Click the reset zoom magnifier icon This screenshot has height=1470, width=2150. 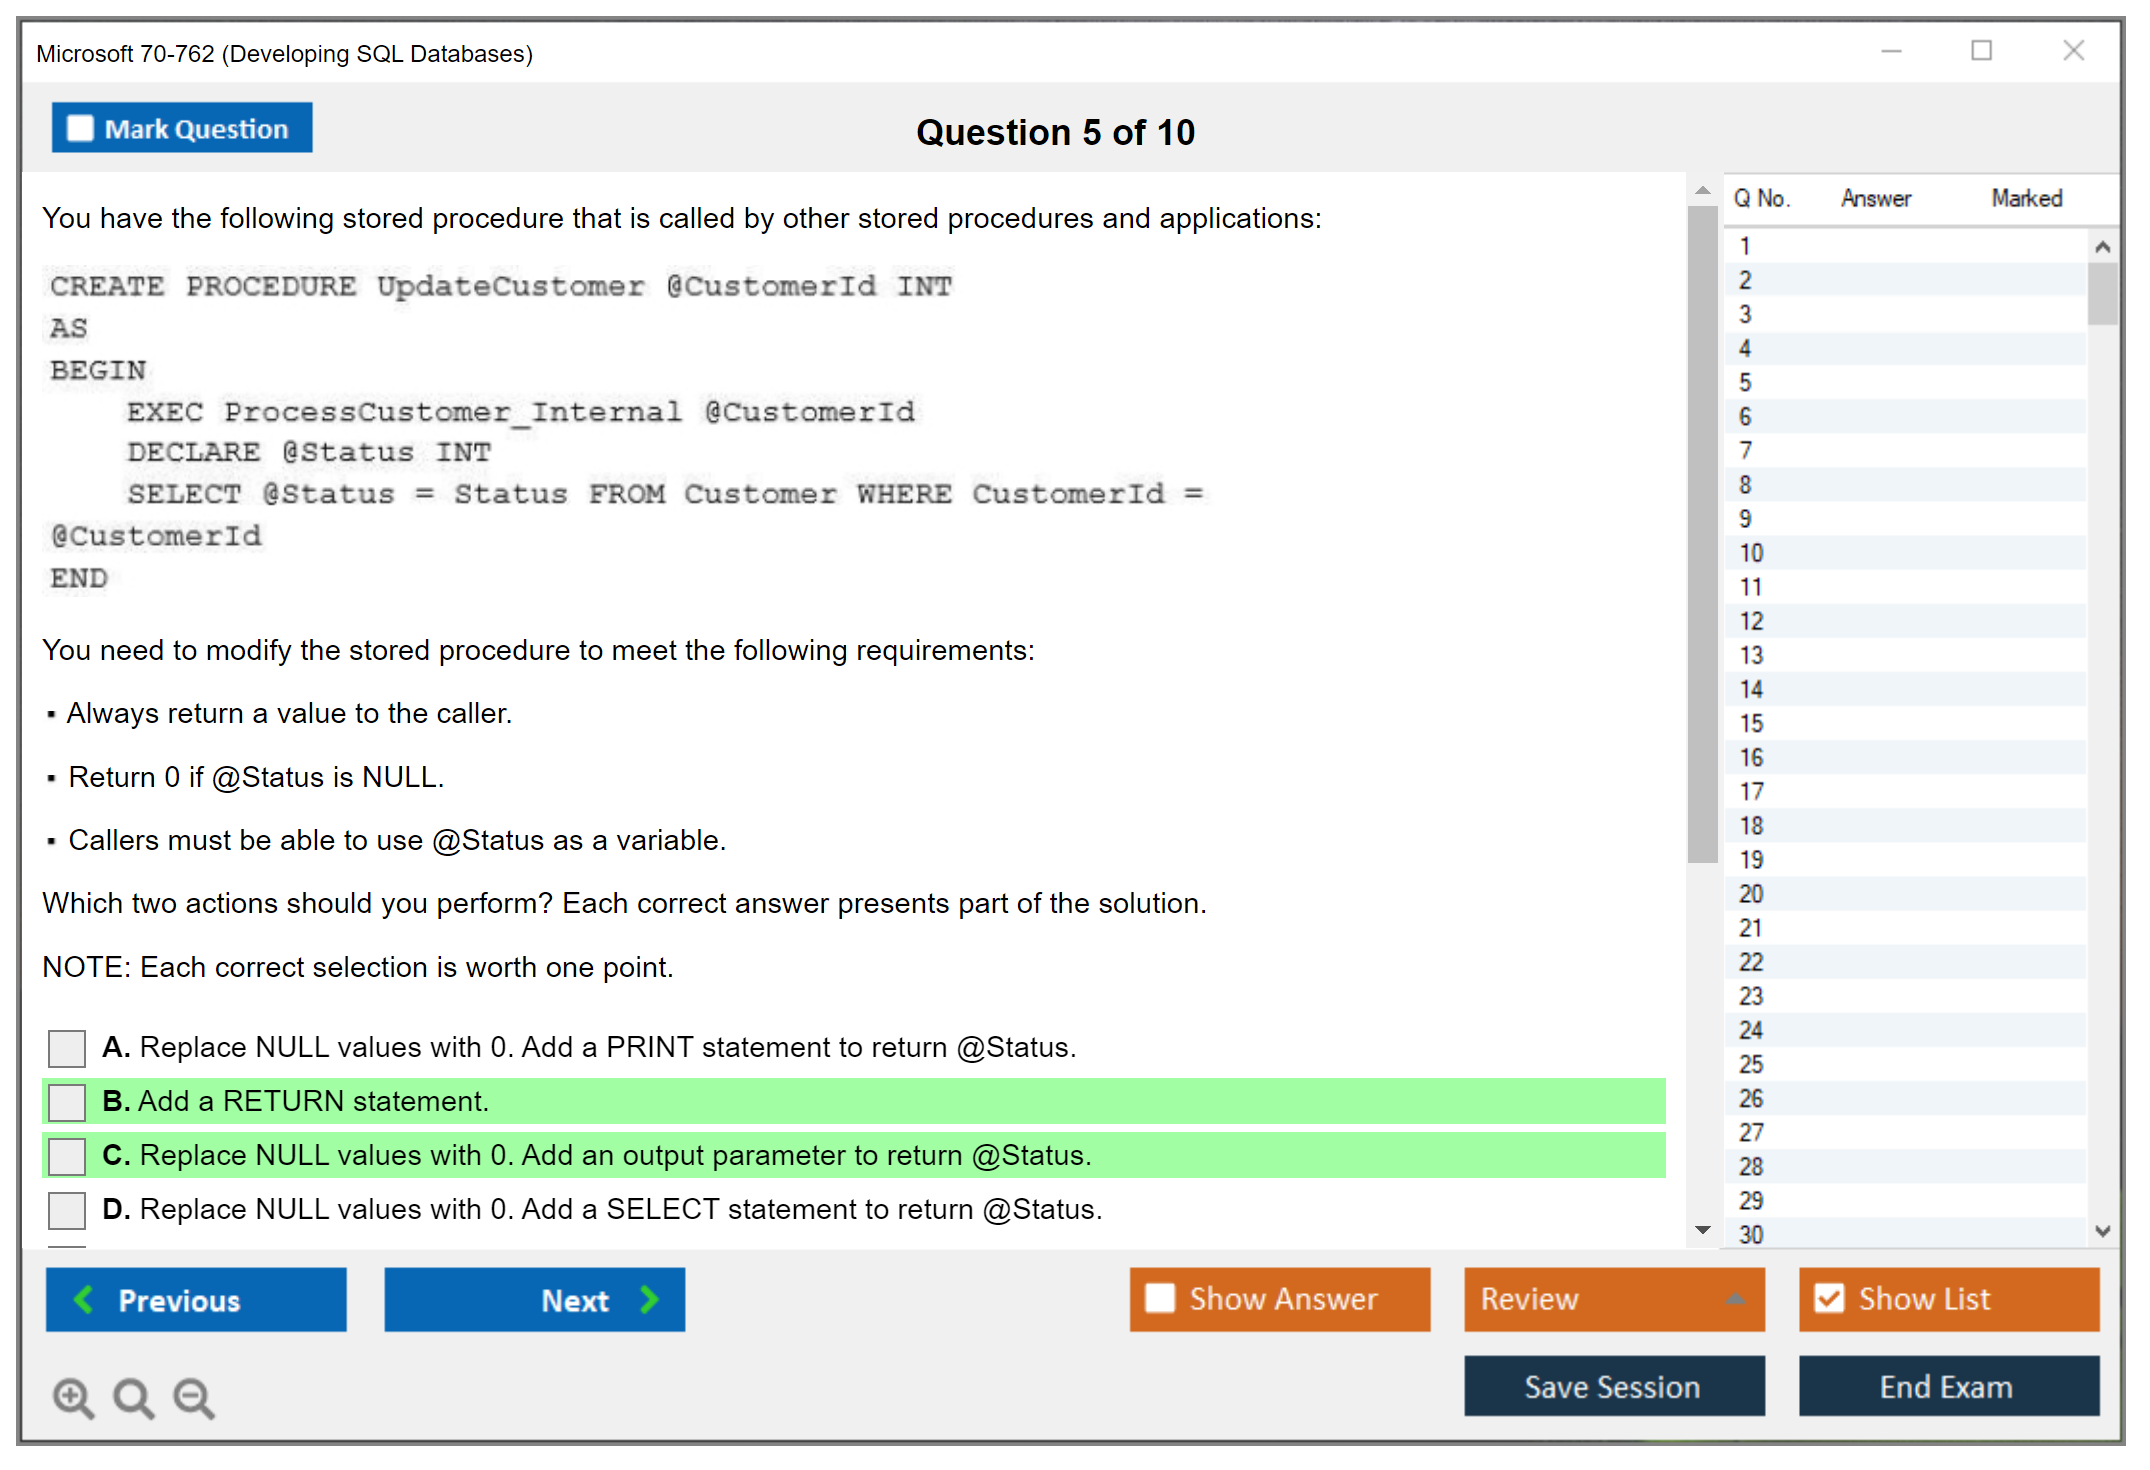click(x=133, y=1397)
